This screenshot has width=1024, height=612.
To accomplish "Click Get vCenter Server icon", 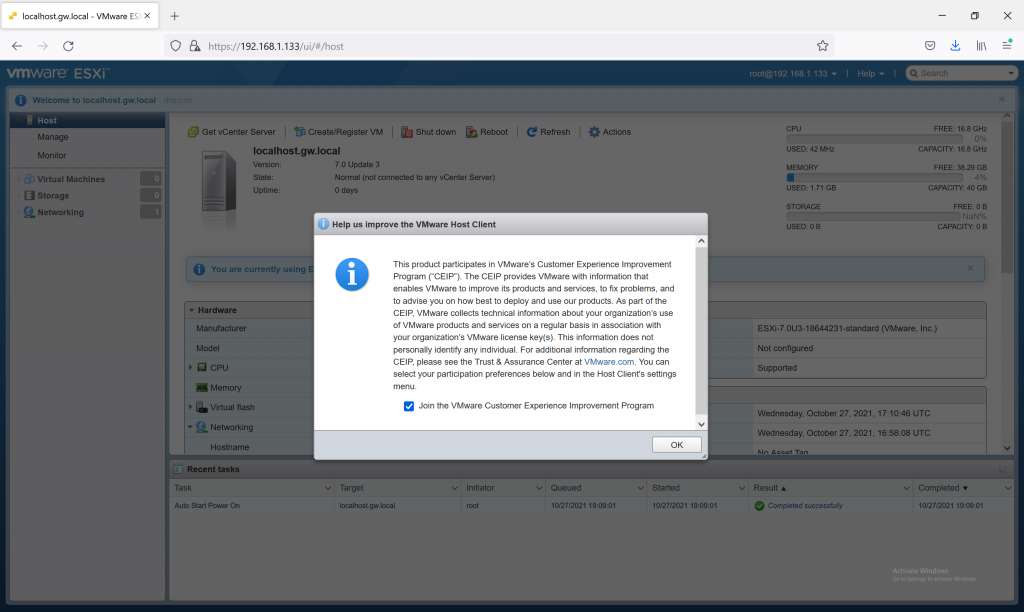I will [x=193, y=132].
